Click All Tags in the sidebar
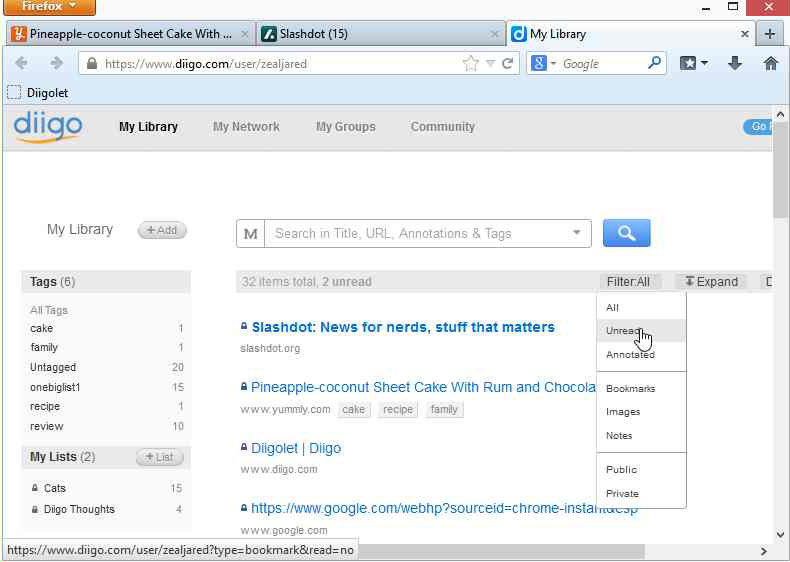Image resolution: width=790 pixels, height=562 pixels. coord(49,310)
